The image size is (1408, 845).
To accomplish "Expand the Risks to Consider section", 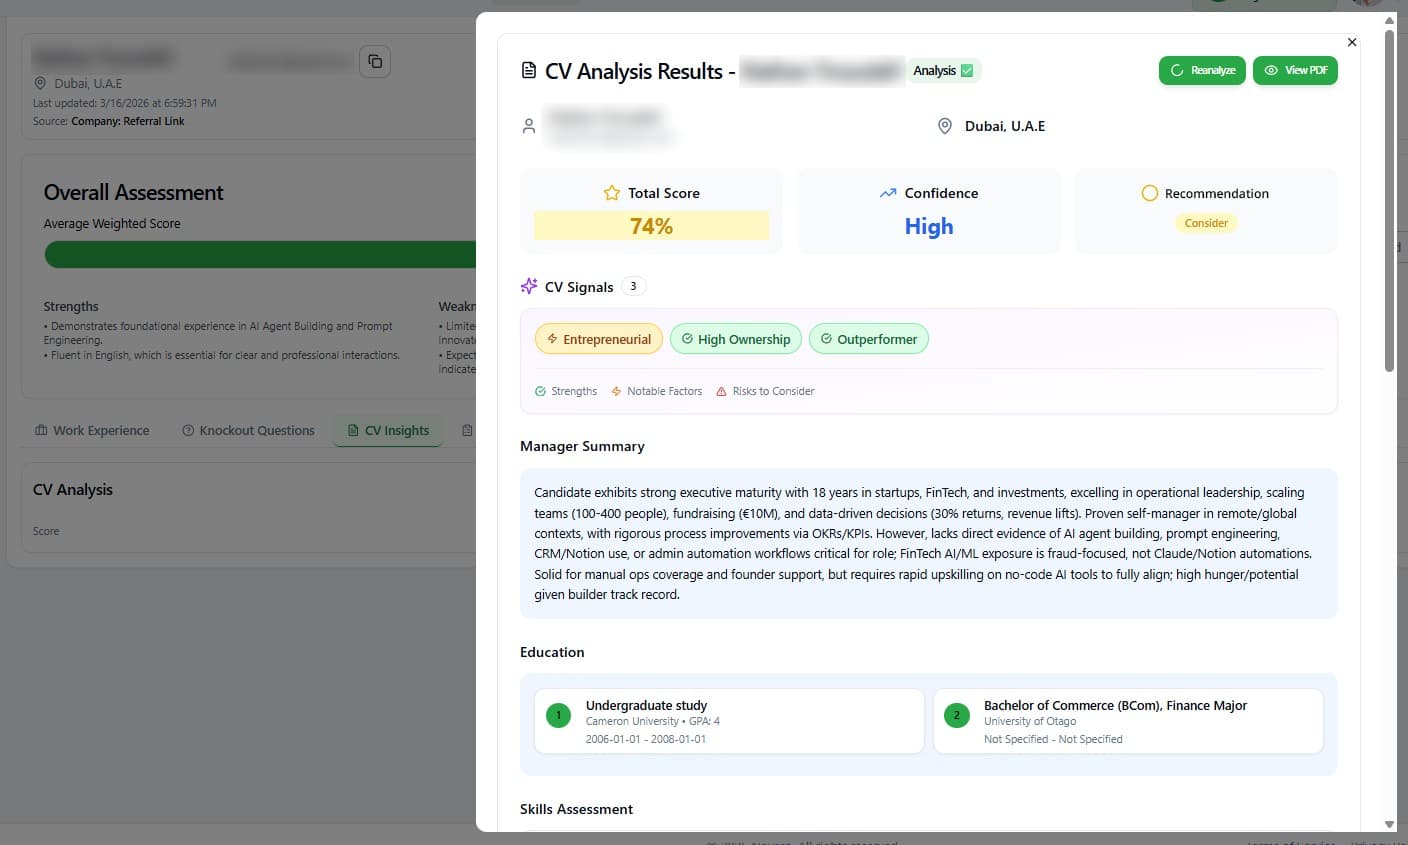I will tap(765, 391).
